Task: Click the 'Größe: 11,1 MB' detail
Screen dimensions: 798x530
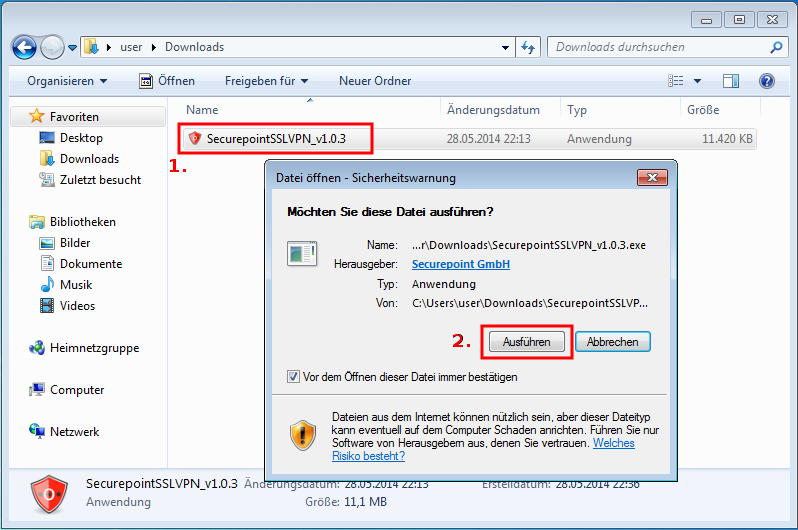Action: (346, 502)
